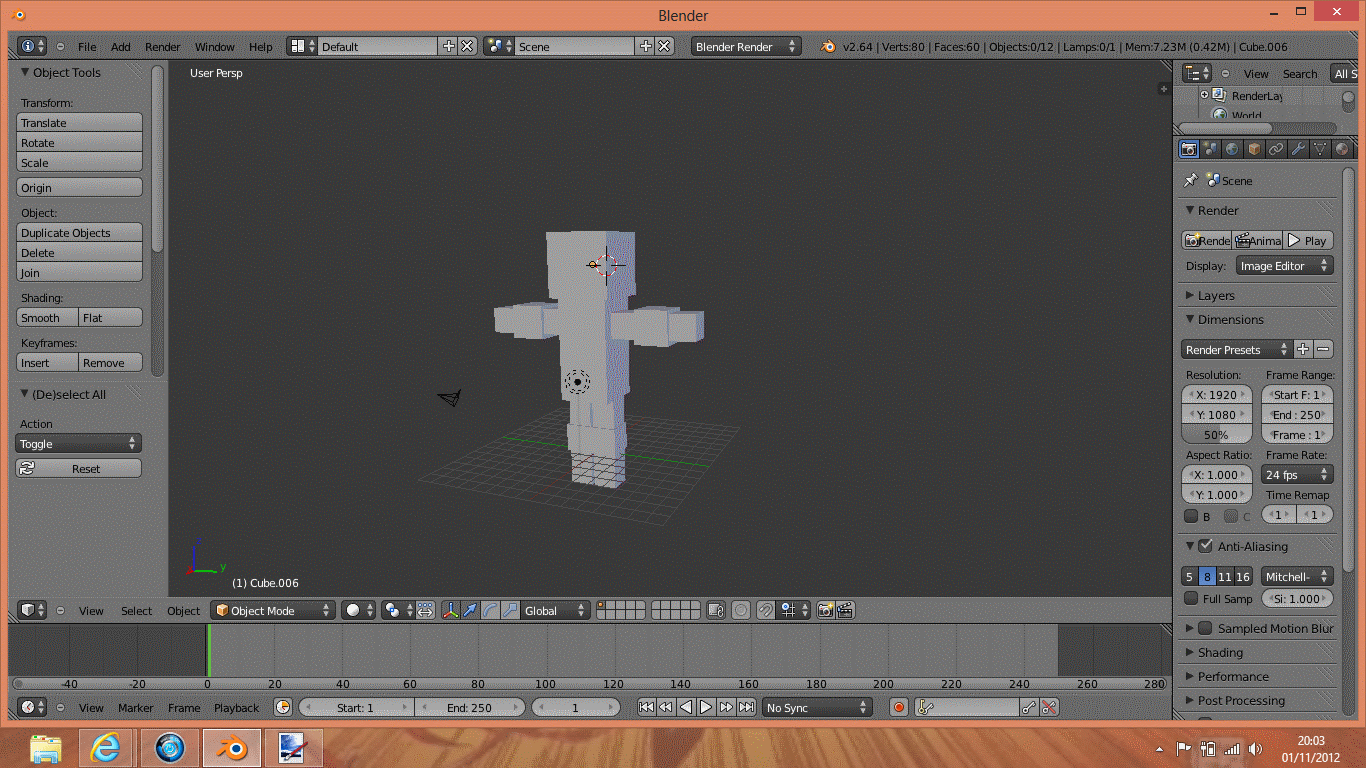Image resolution: width=1366 pixels, height=768 pixels.
Task: Enable the rotate manipulator icon
Action: (x=490, y=610)
